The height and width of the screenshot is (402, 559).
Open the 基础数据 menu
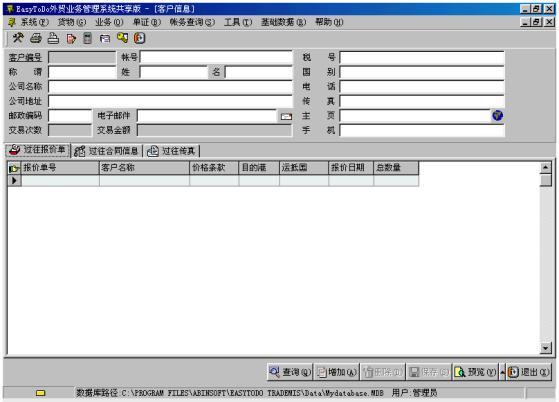click(x=283, y=22)
